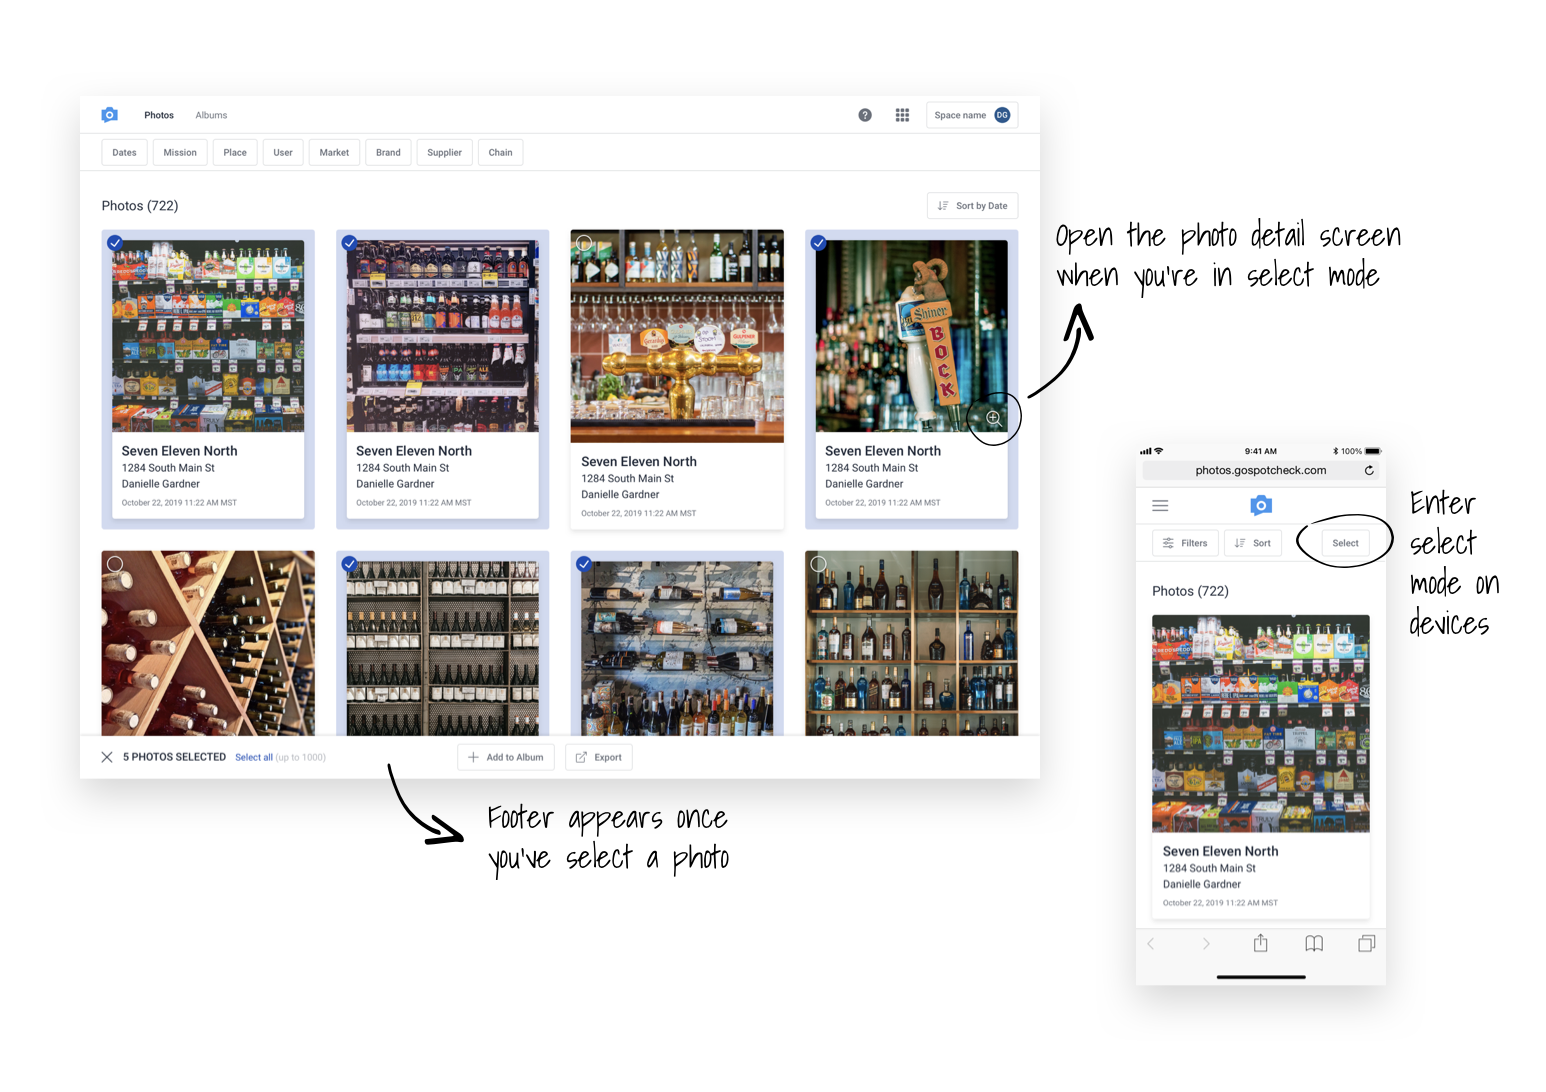Open bookmarks in mobile browser
Viewport: 1546px width, 1092px height.
pyautogui.click(x=1314, y=944)
